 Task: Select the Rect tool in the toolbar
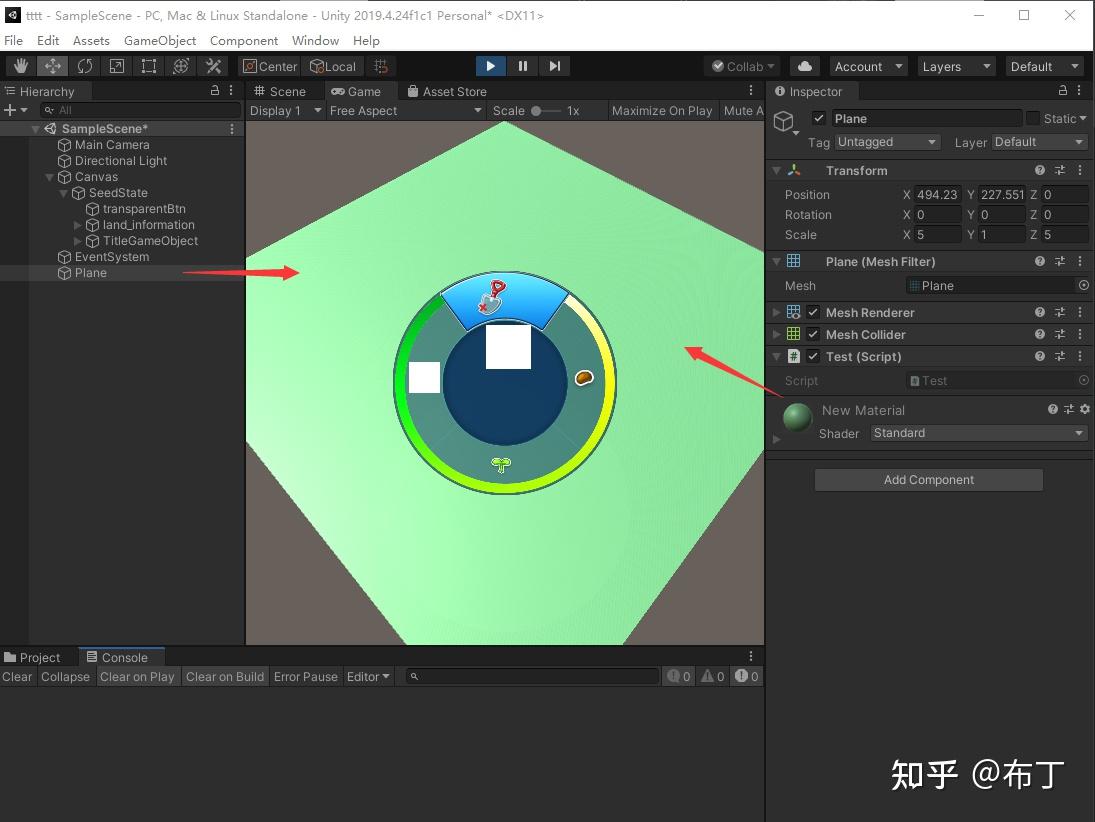pos(149,65)
